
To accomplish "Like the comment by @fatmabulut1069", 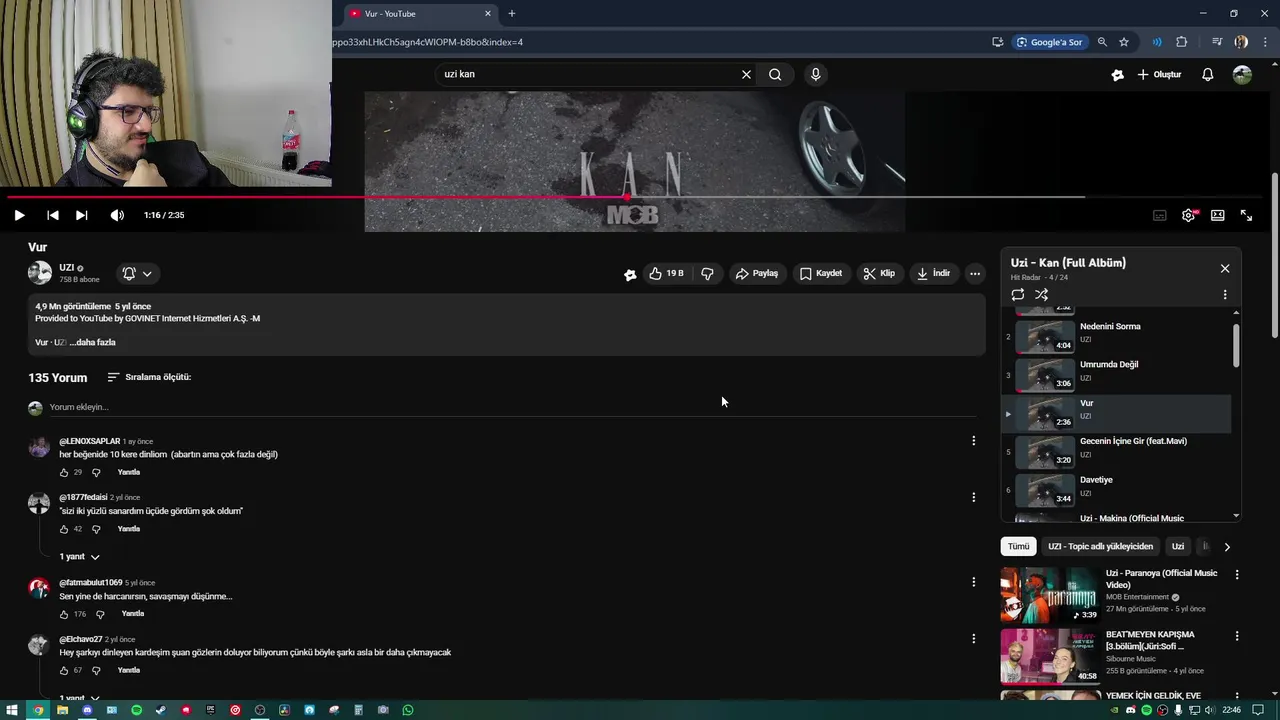I will (64, 614).
